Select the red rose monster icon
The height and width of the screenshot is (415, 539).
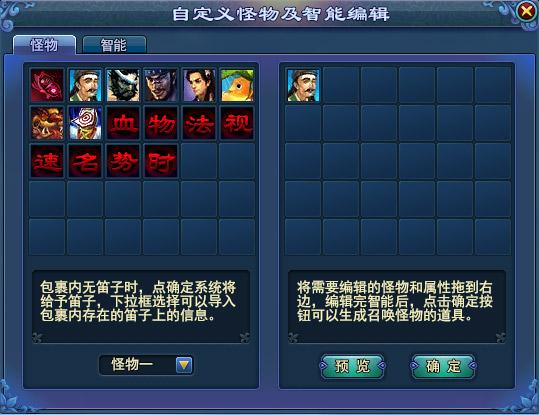pyautogui.click(x=47, y=85)
